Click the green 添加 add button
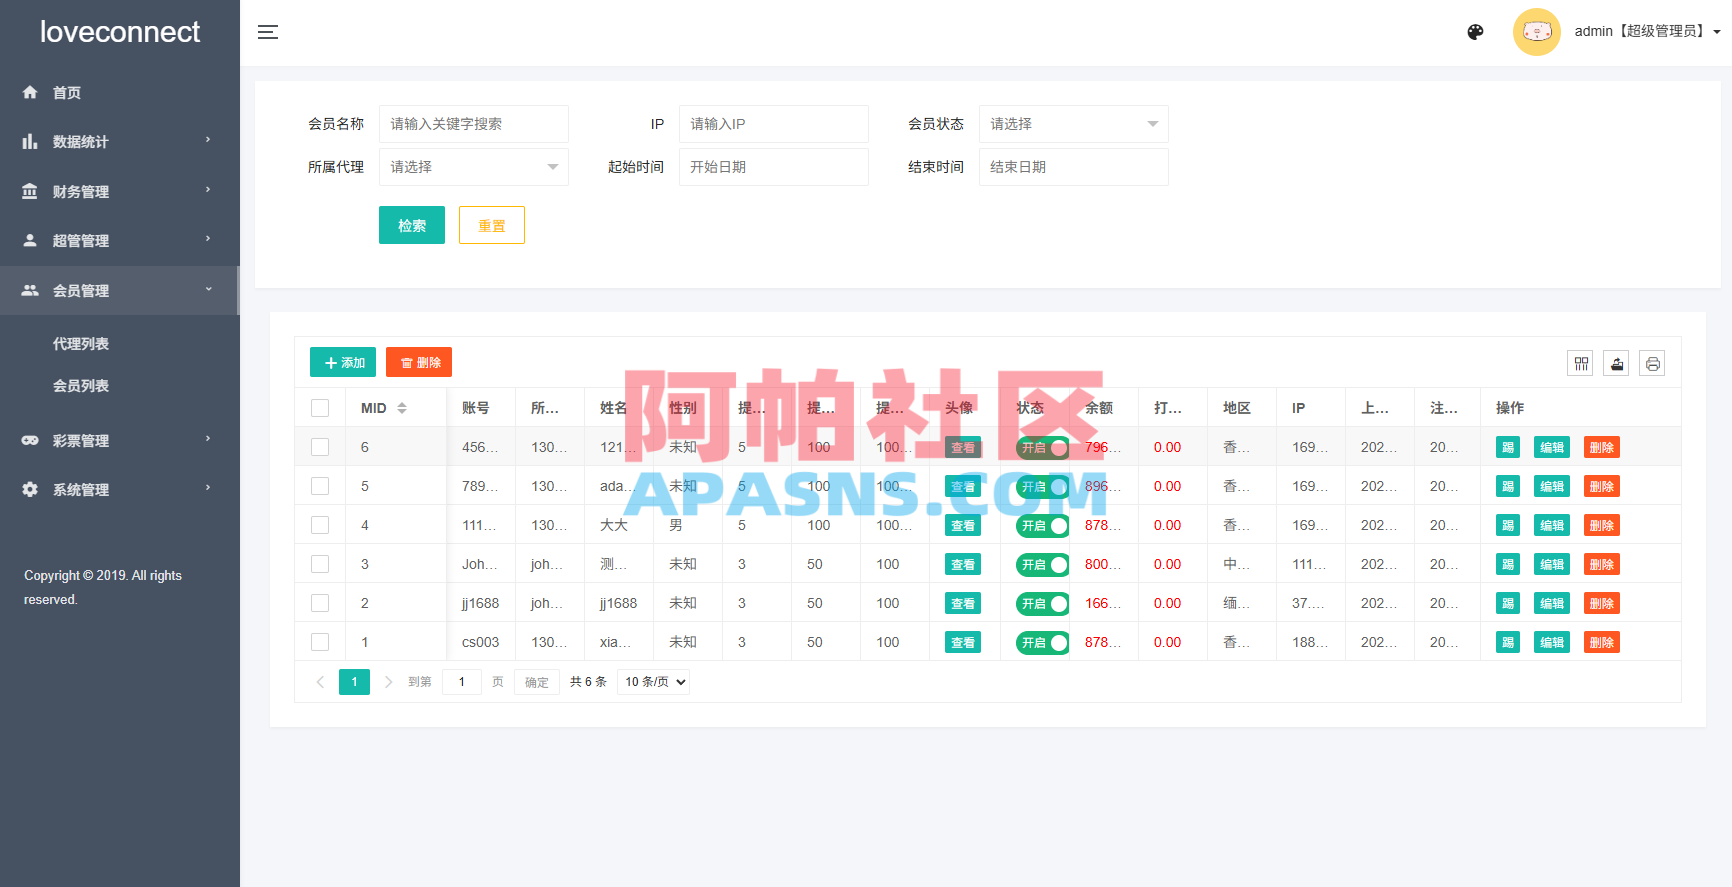 coord(343,362)
